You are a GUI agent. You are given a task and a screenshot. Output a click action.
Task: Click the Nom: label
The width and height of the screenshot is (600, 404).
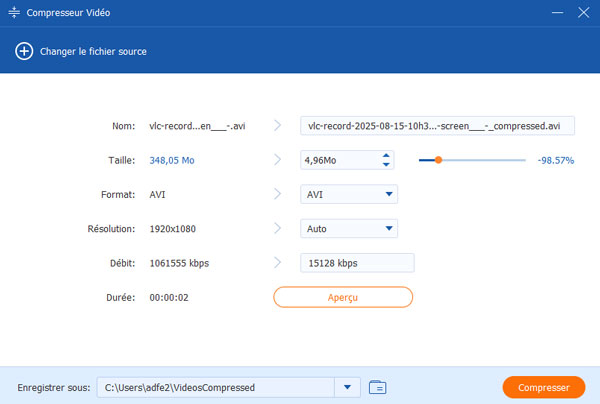124,126
